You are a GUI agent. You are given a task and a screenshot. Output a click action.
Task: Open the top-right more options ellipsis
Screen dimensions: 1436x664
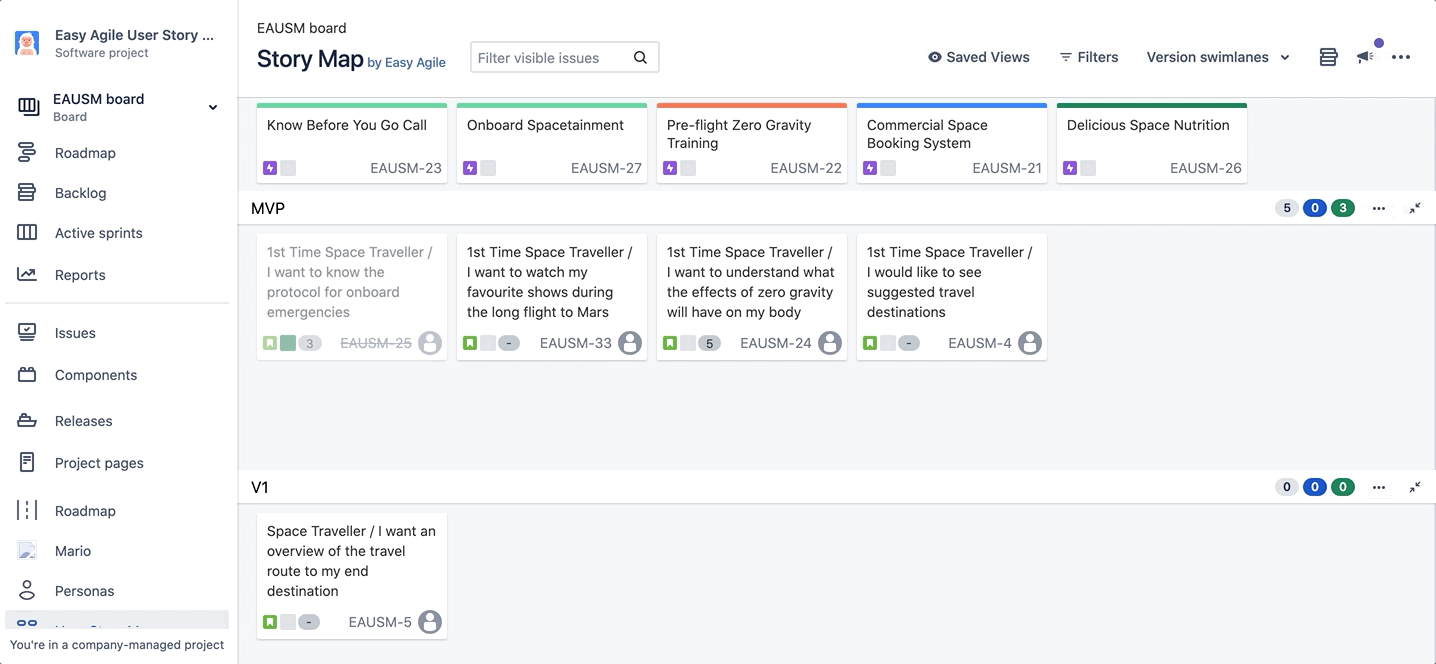click(1401, 57)
